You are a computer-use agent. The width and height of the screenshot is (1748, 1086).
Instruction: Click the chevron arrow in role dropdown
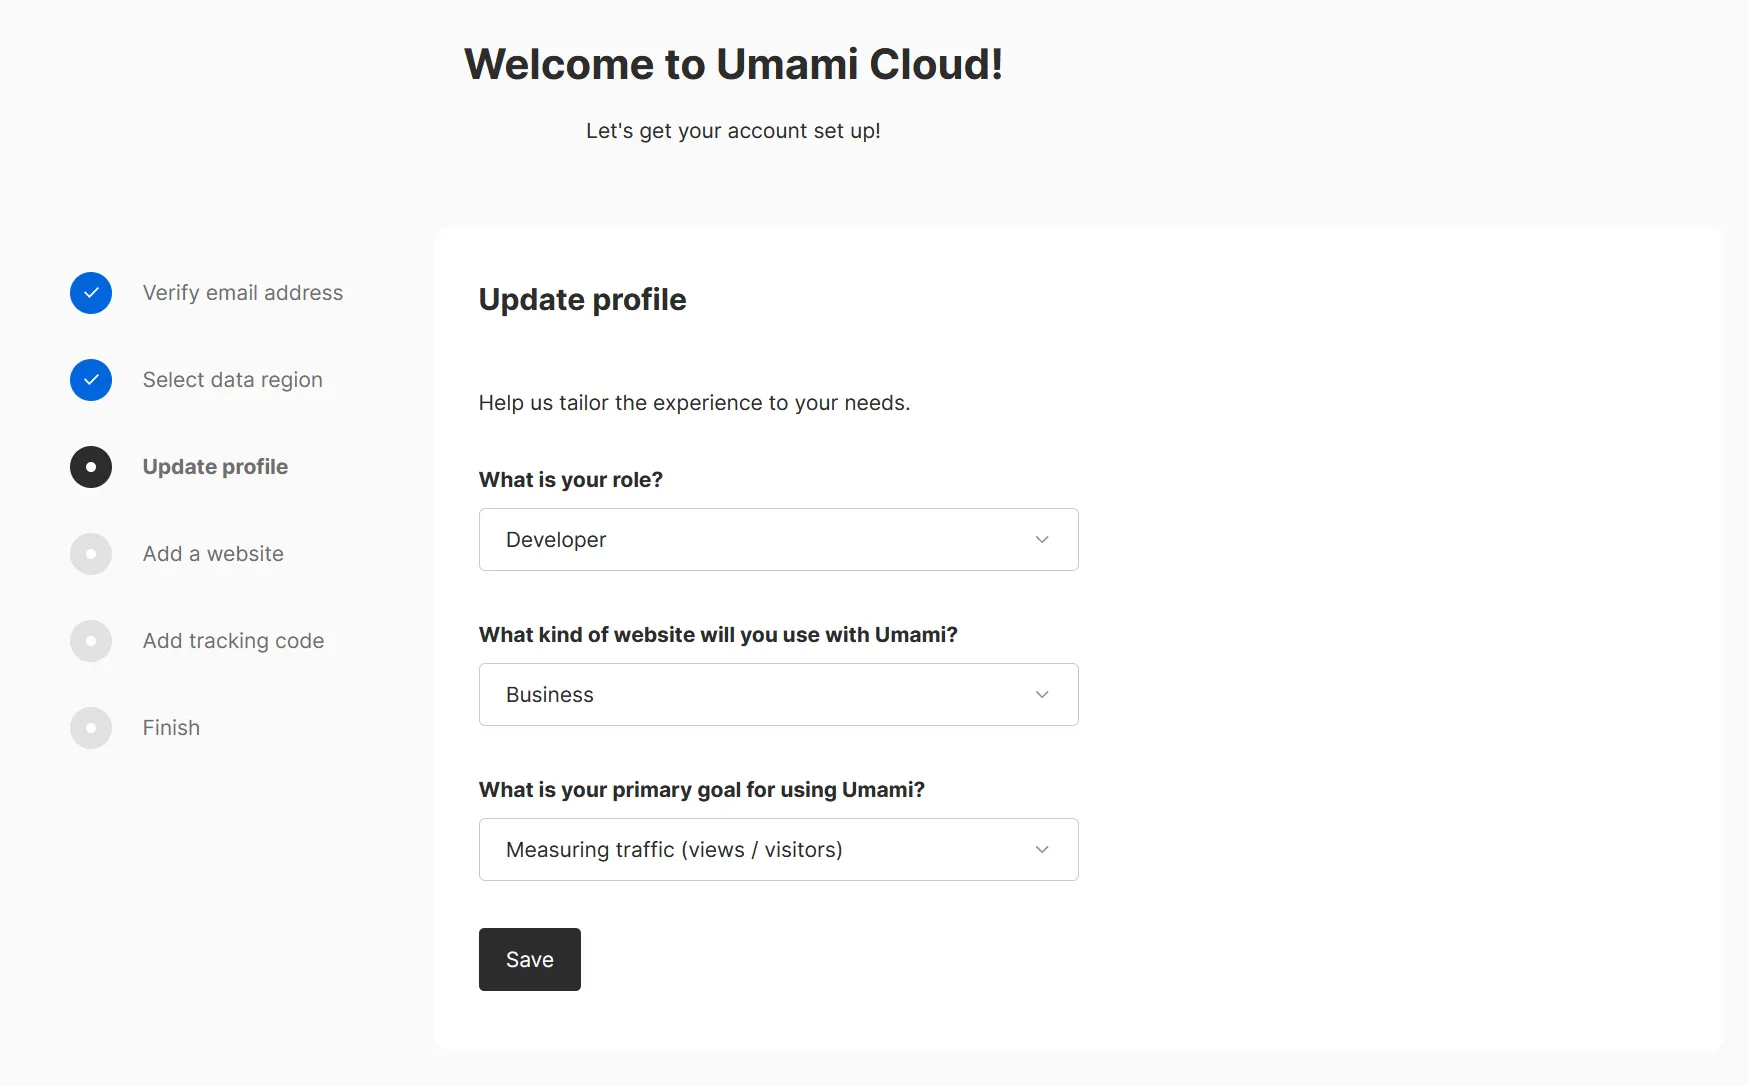click(x=1042, y=540)
